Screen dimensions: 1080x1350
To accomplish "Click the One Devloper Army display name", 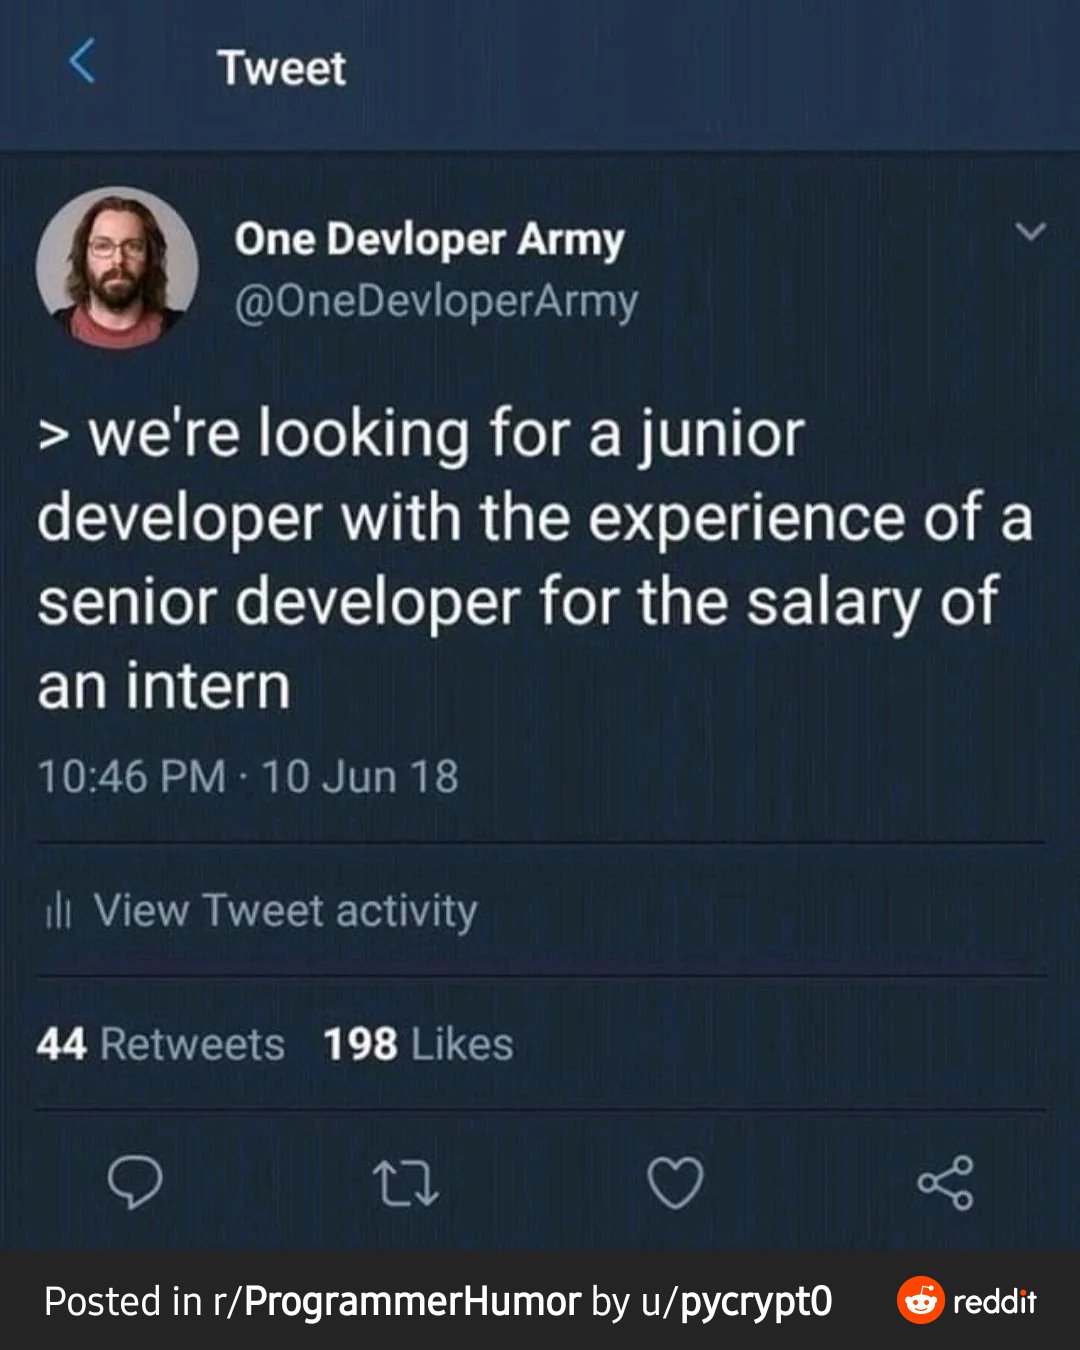I will pos(429,240).
